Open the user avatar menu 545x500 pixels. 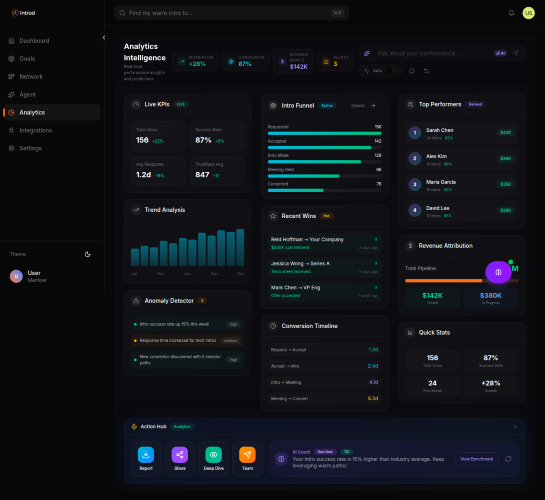click(528, 13)
